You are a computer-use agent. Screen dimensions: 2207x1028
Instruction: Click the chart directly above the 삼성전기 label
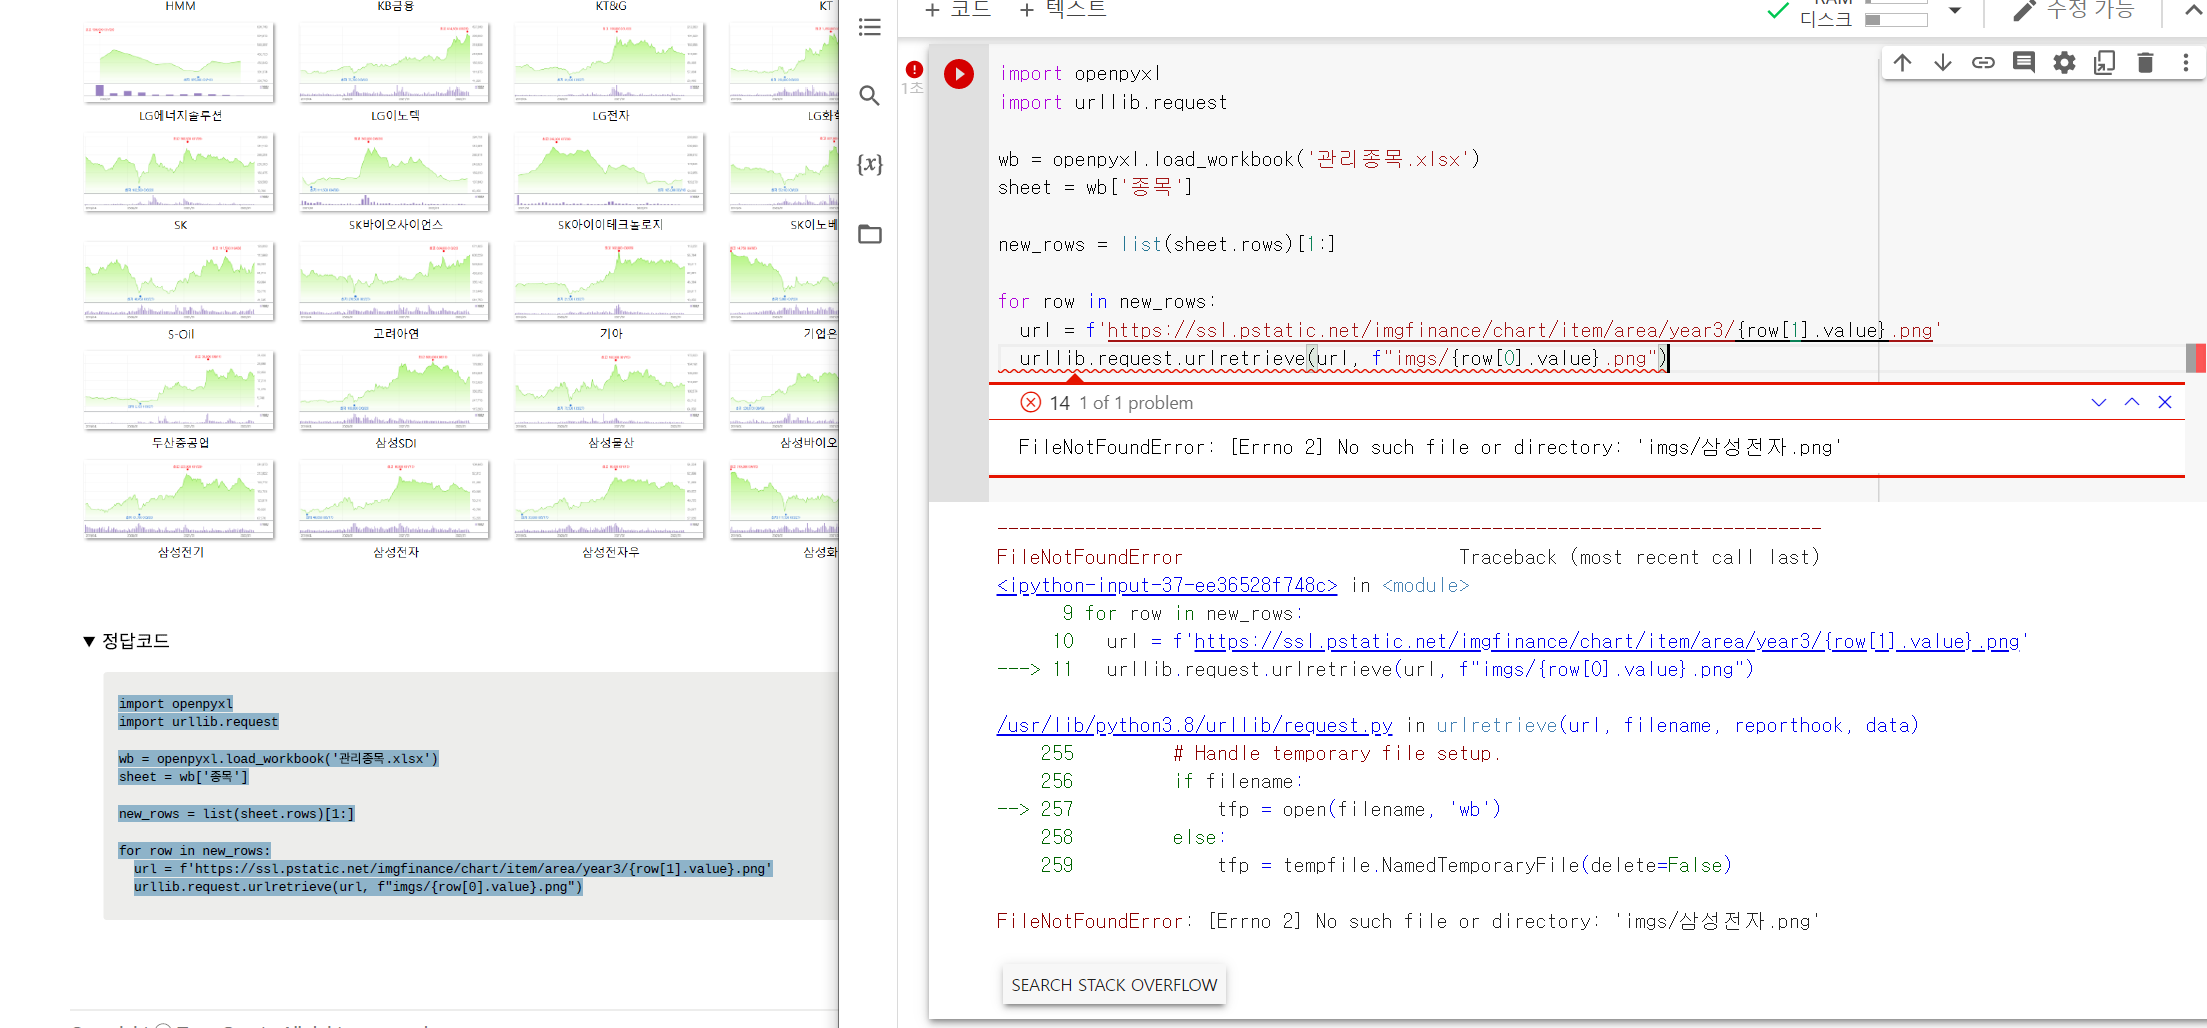click(x=180, y=500)
